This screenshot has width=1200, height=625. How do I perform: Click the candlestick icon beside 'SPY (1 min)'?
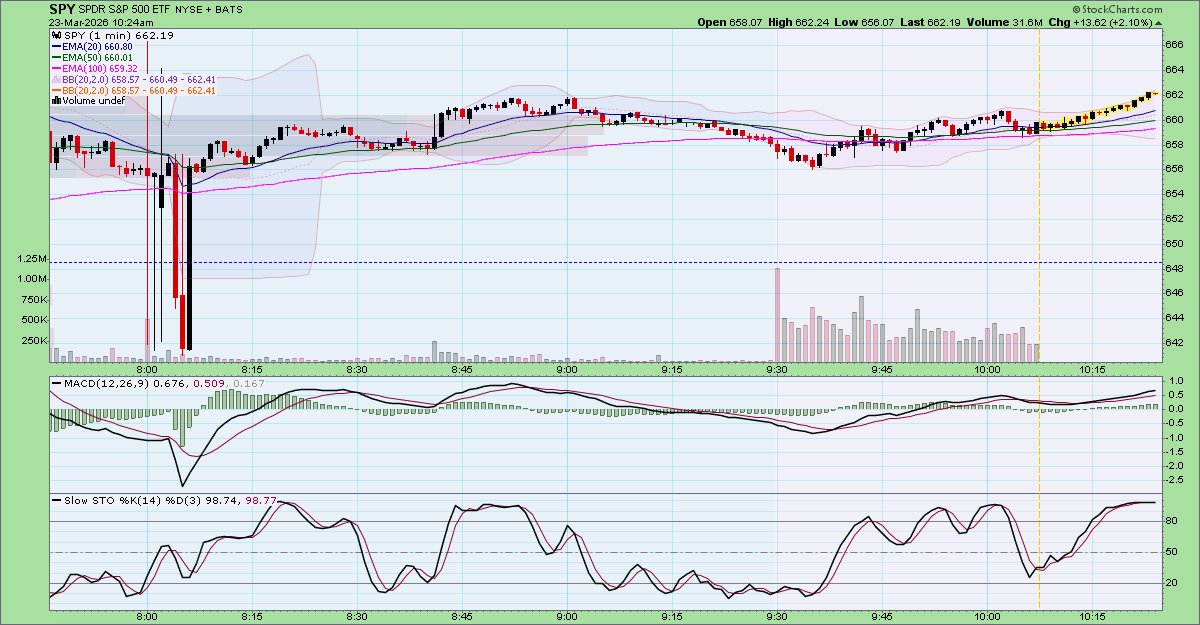pyautogui.click(x=55, y=35)
